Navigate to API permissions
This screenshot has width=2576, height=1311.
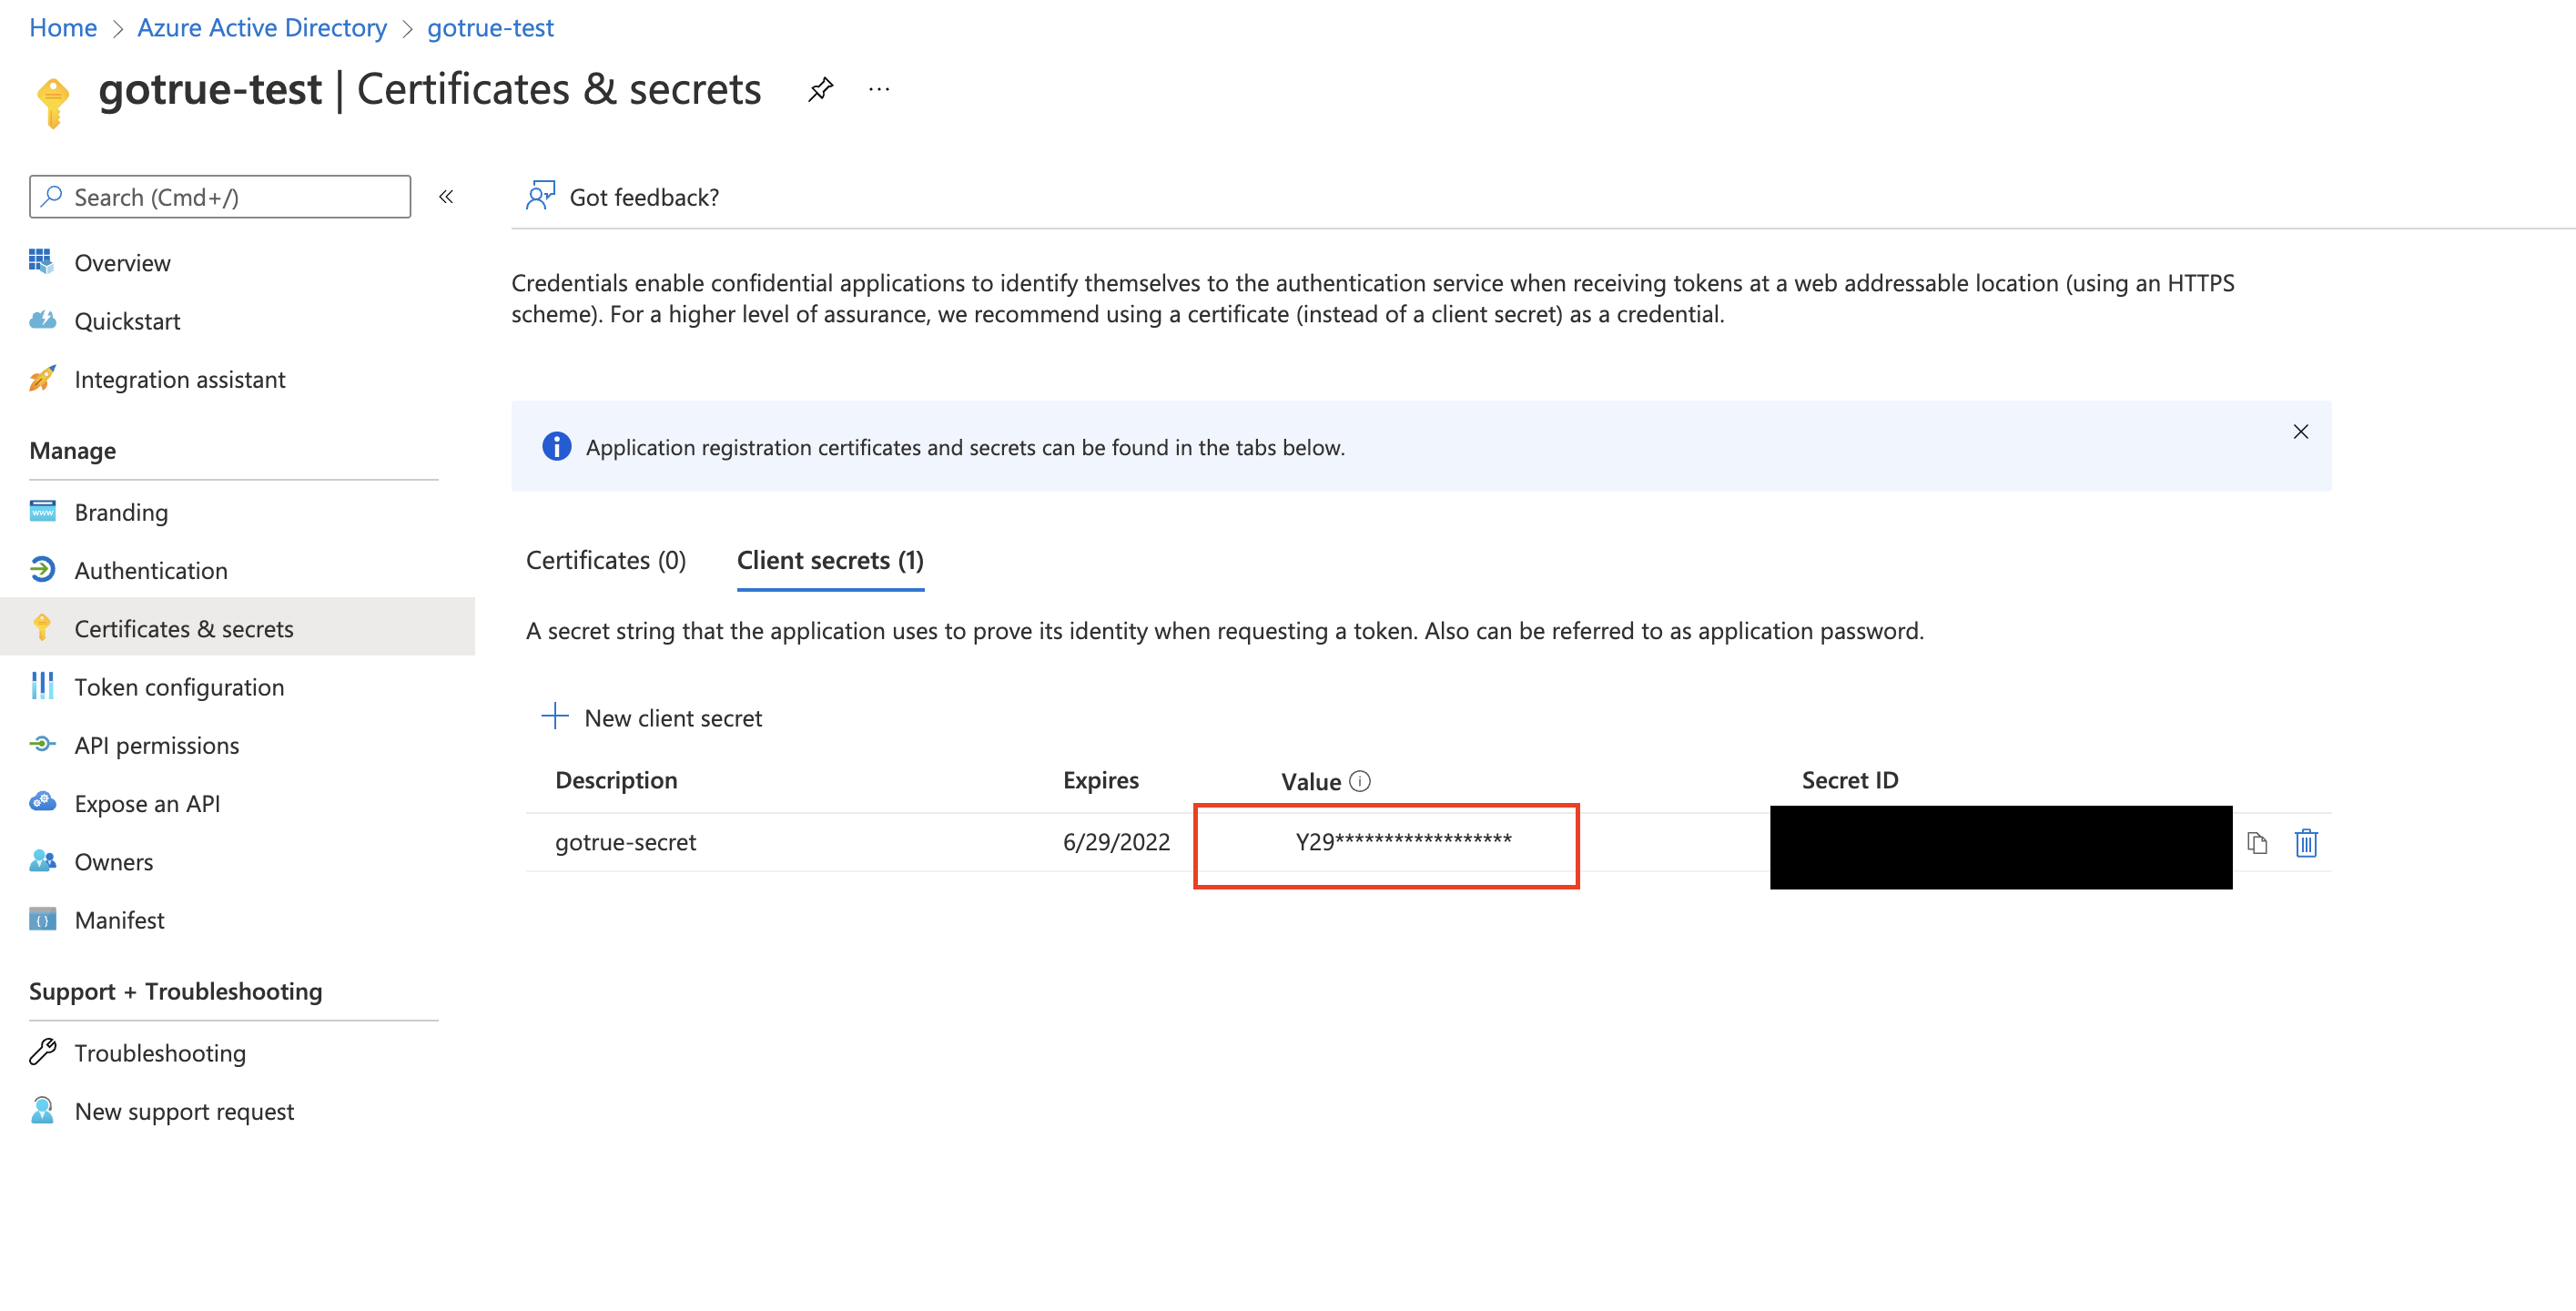(x=157, y=745)
